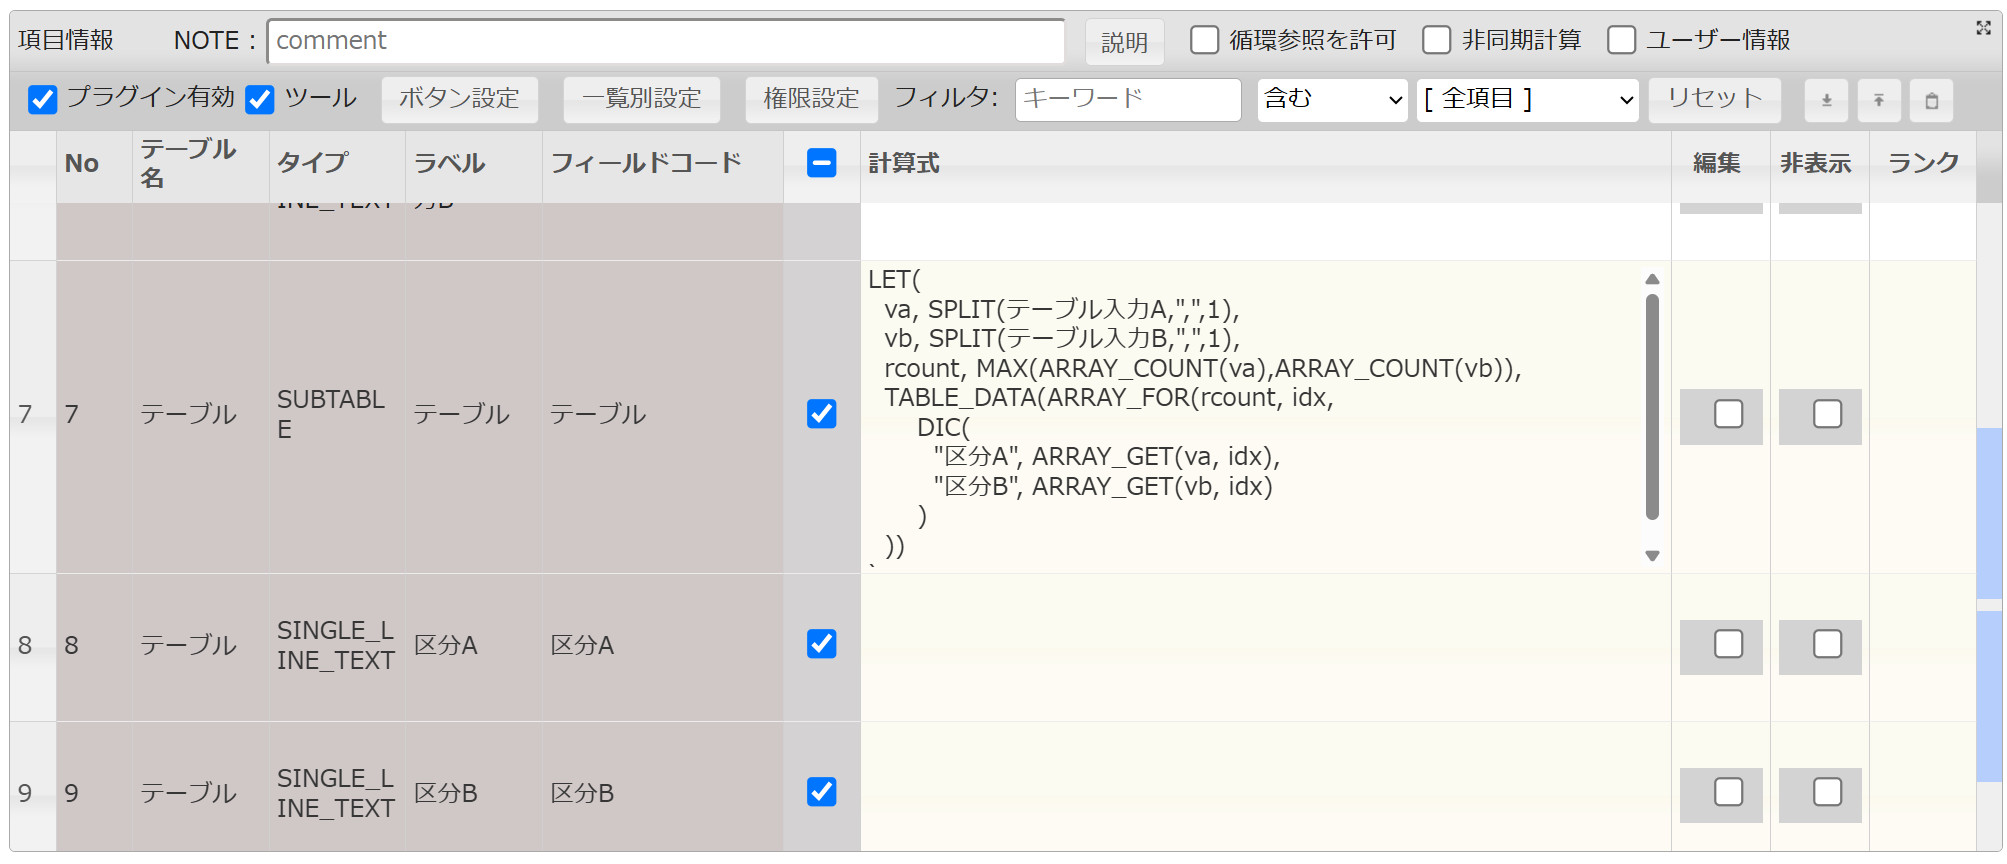This screenshot has height=864, width=2007.
Task: Uncheck the blue checkbox in 区分B row
Action: click(822, 792)
